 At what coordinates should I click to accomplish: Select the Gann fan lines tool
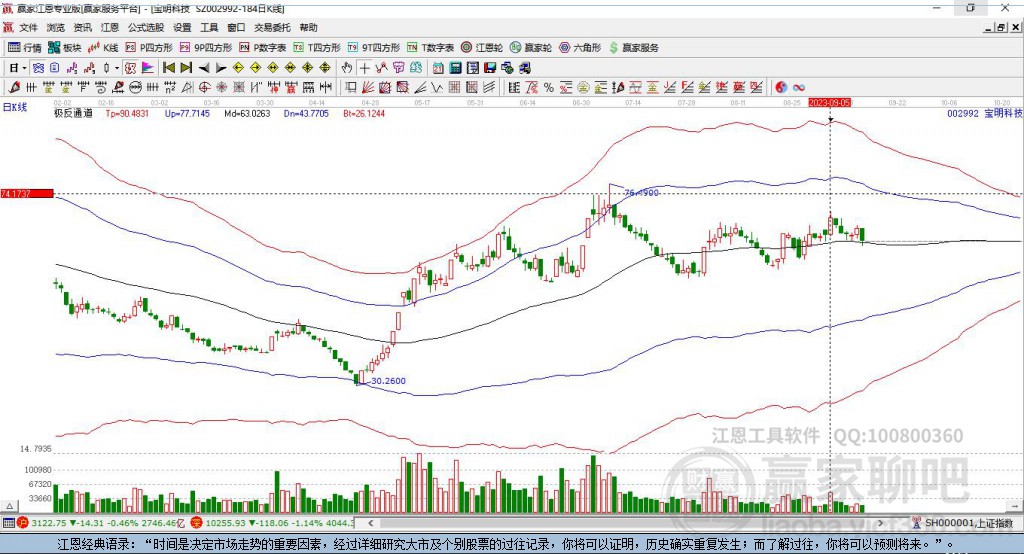pos(368,87)
